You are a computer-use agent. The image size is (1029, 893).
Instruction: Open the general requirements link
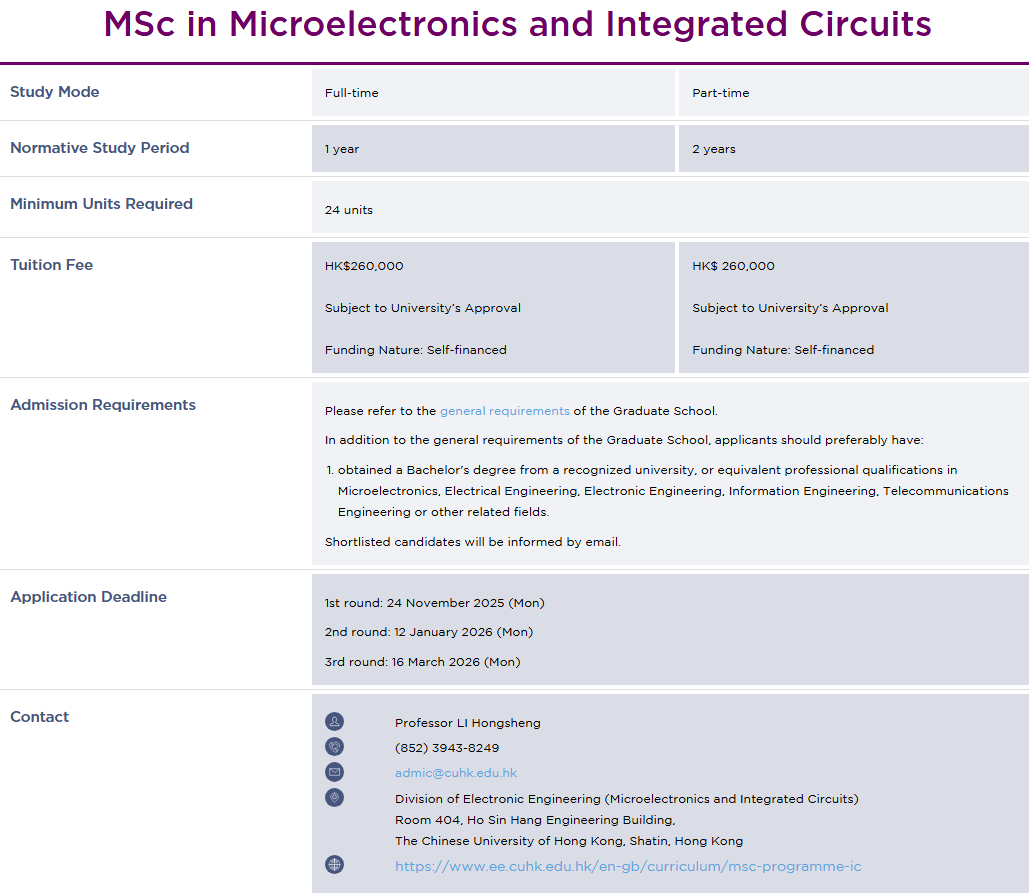(x=504, y=411)
